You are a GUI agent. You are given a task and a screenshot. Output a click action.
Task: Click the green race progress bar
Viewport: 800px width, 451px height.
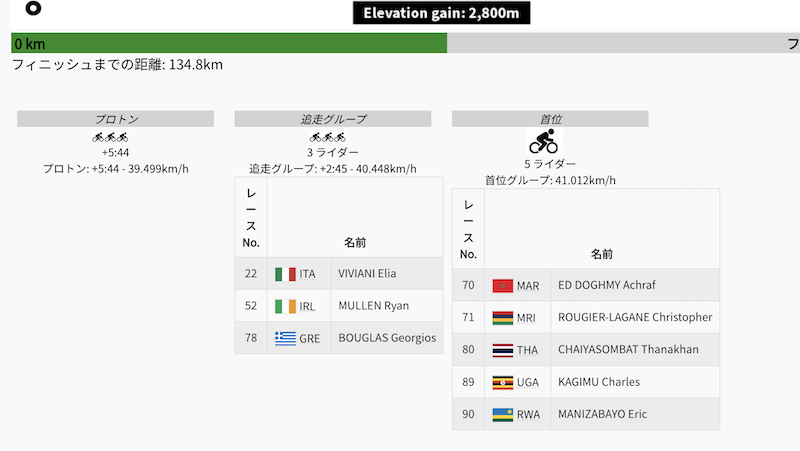click(x=229, y=43)
